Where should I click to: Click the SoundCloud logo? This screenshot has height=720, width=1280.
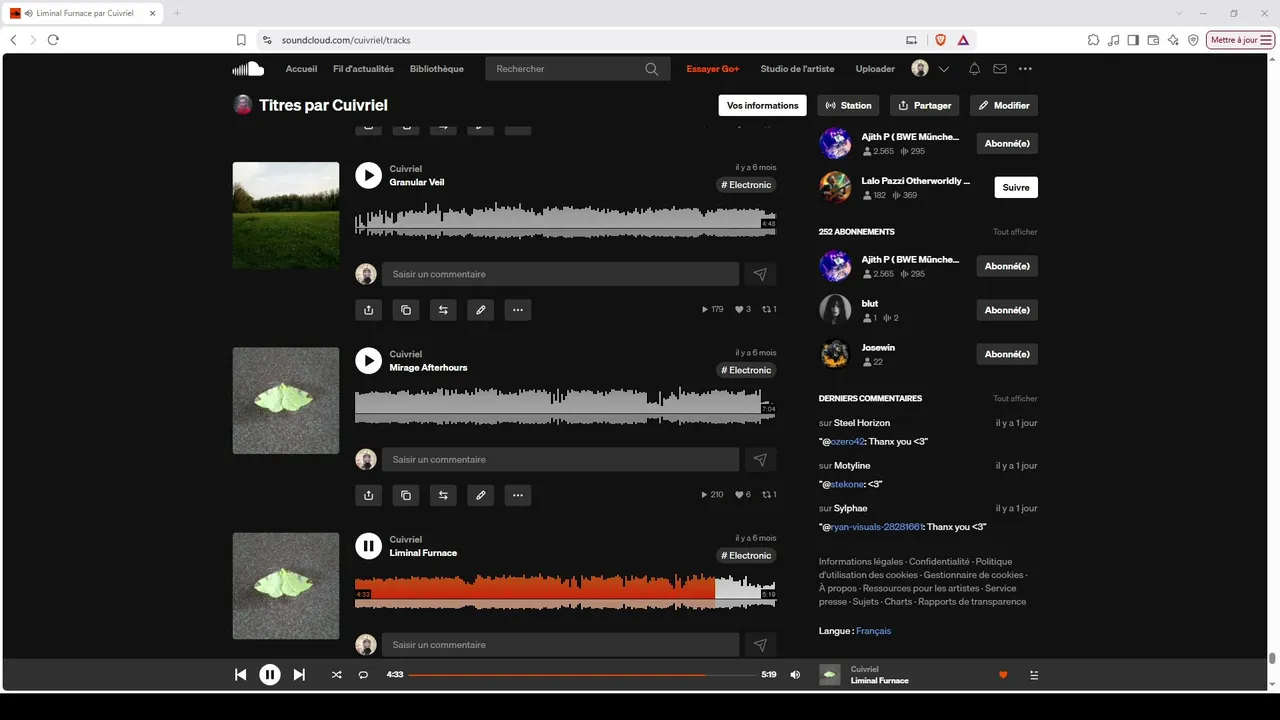(248, 69)
